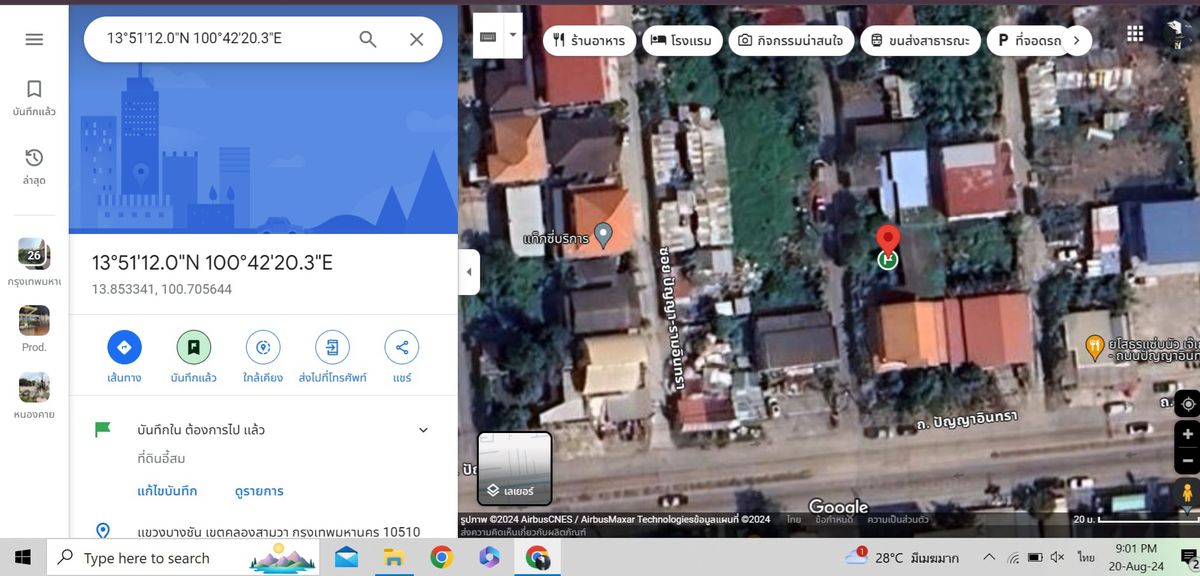Open the weather widget showing 28°C
1200x576 pixels.
901,557
